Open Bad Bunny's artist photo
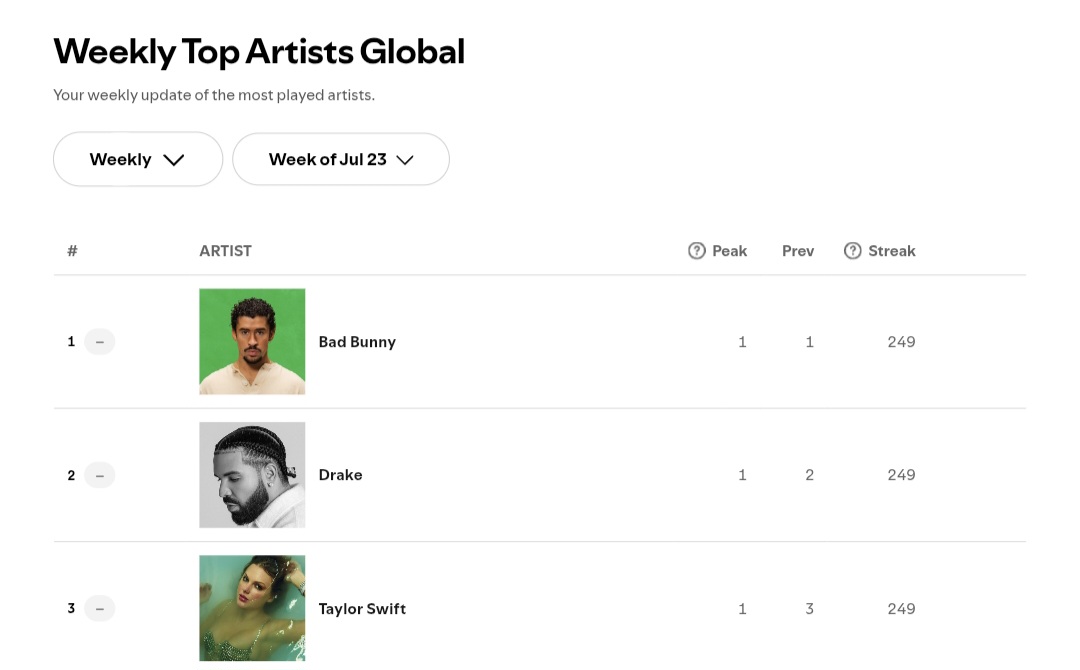Screen dimensions: 1080x670 point(252,342)
